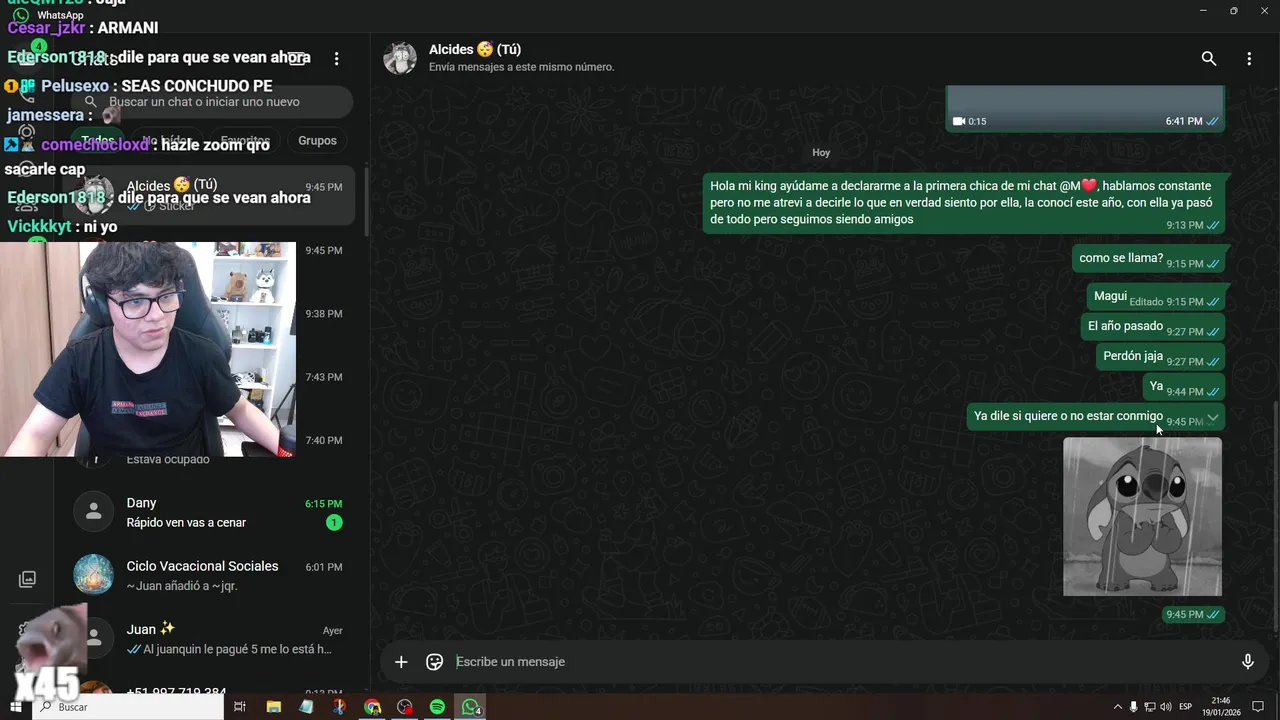Open the Juan ✨ chat
This screenshot has width=1280, height=720.
point(208,638)
